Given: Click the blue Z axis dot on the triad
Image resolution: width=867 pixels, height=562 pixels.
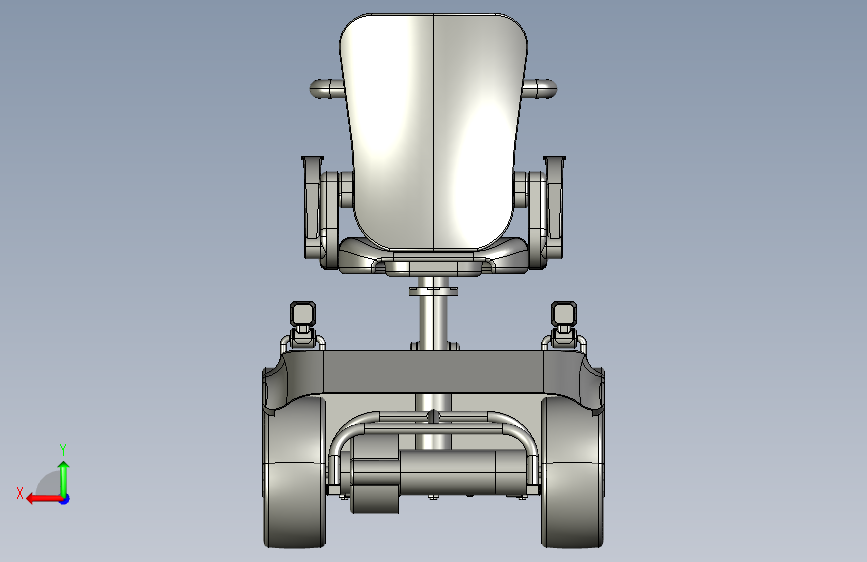Looking at the screenshot, I should click(x=65, y=499).
